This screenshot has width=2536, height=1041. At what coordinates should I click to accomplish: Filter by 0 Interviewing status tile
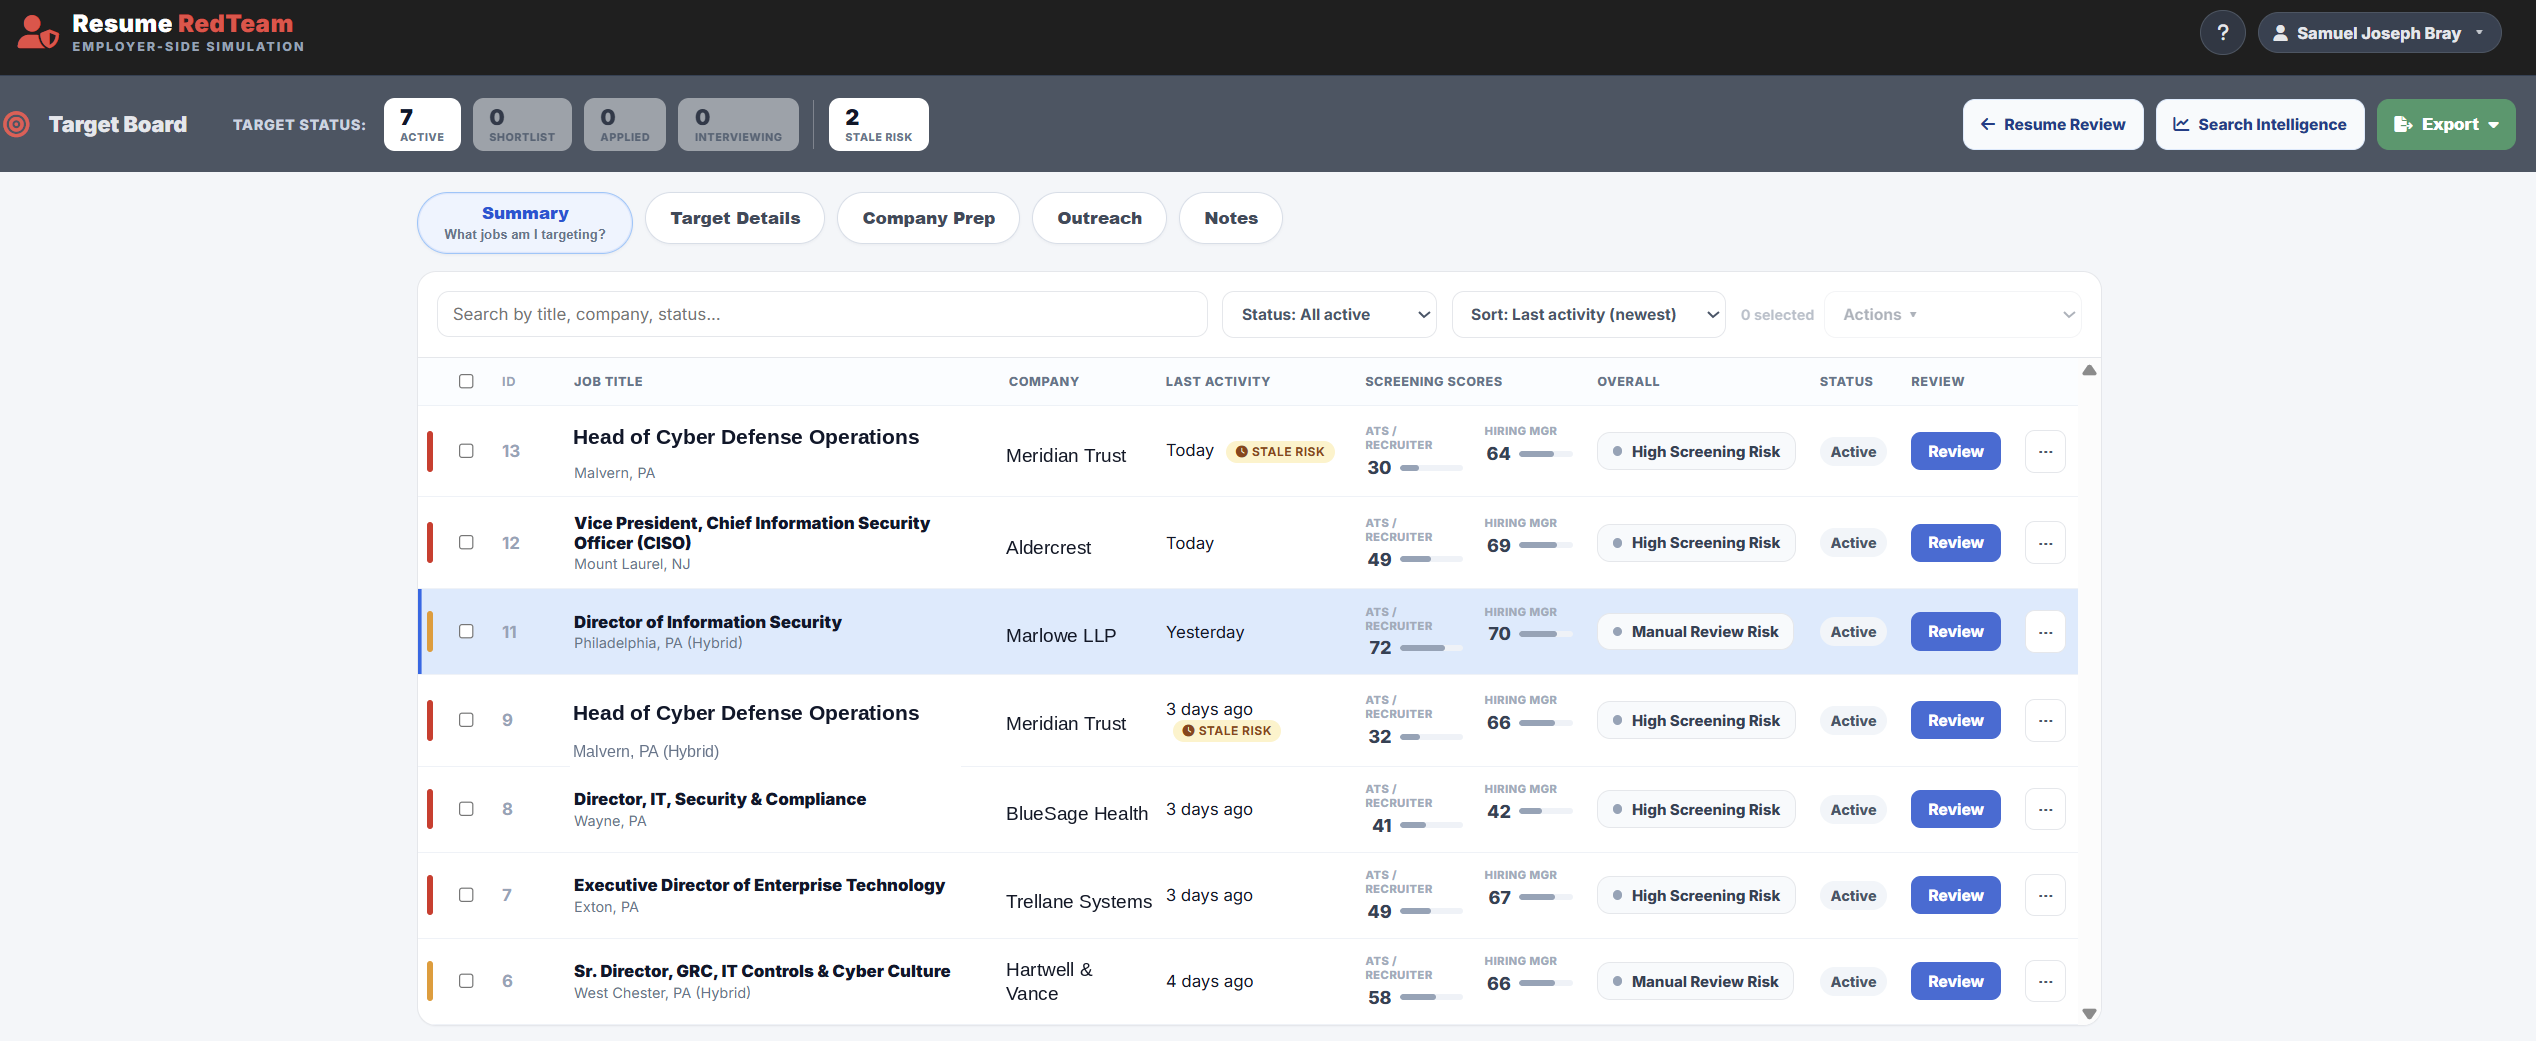pos(738,125)
